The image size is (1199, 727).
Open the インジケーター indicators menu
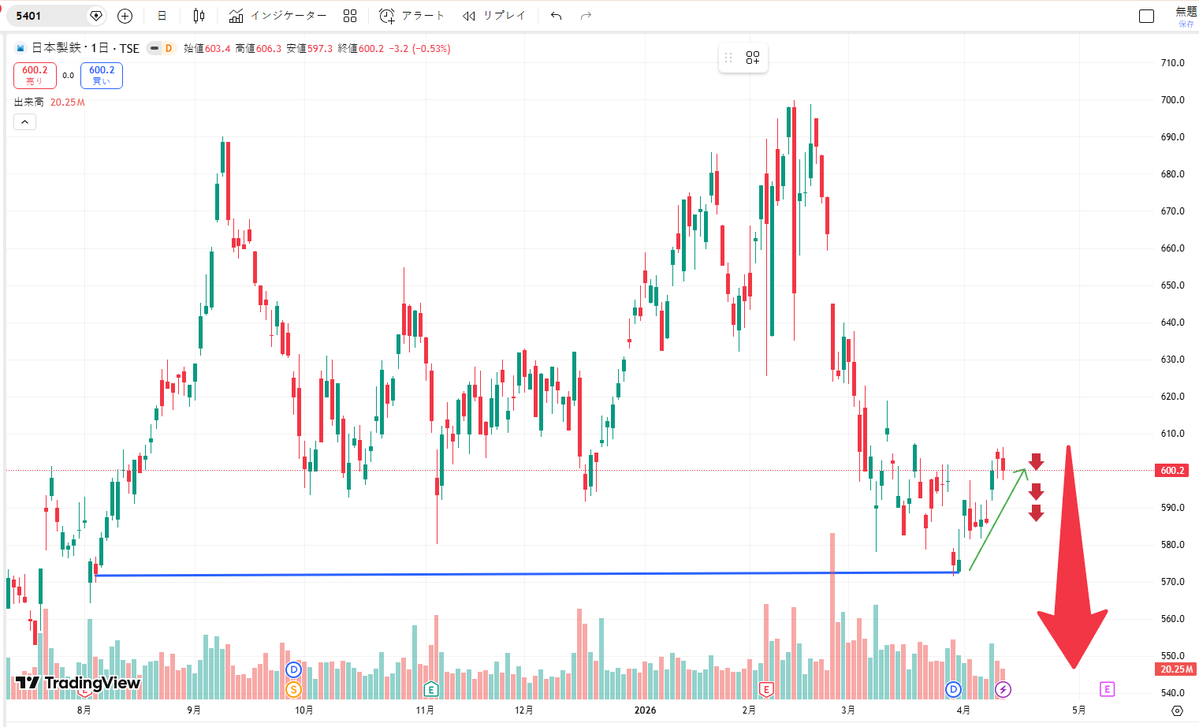(278, 15)
